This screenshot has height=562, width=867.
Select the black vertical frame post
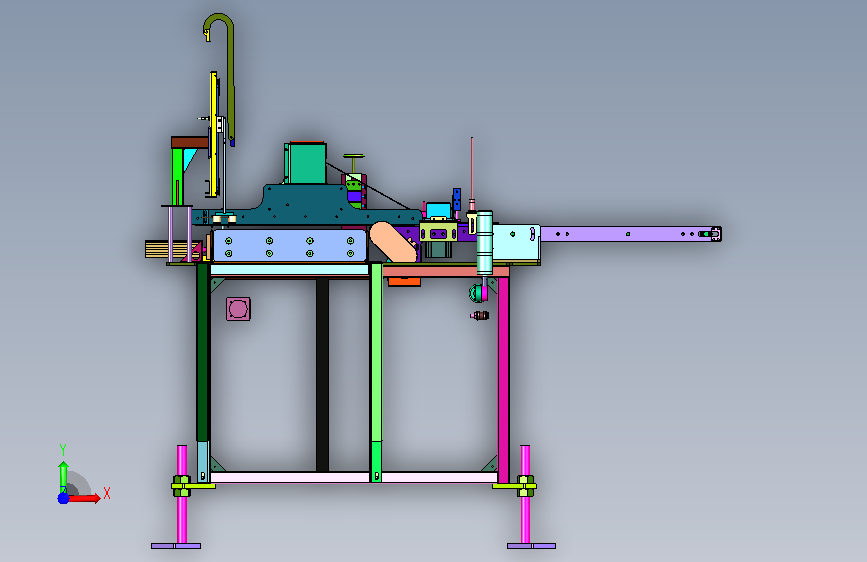coord(322,375)
